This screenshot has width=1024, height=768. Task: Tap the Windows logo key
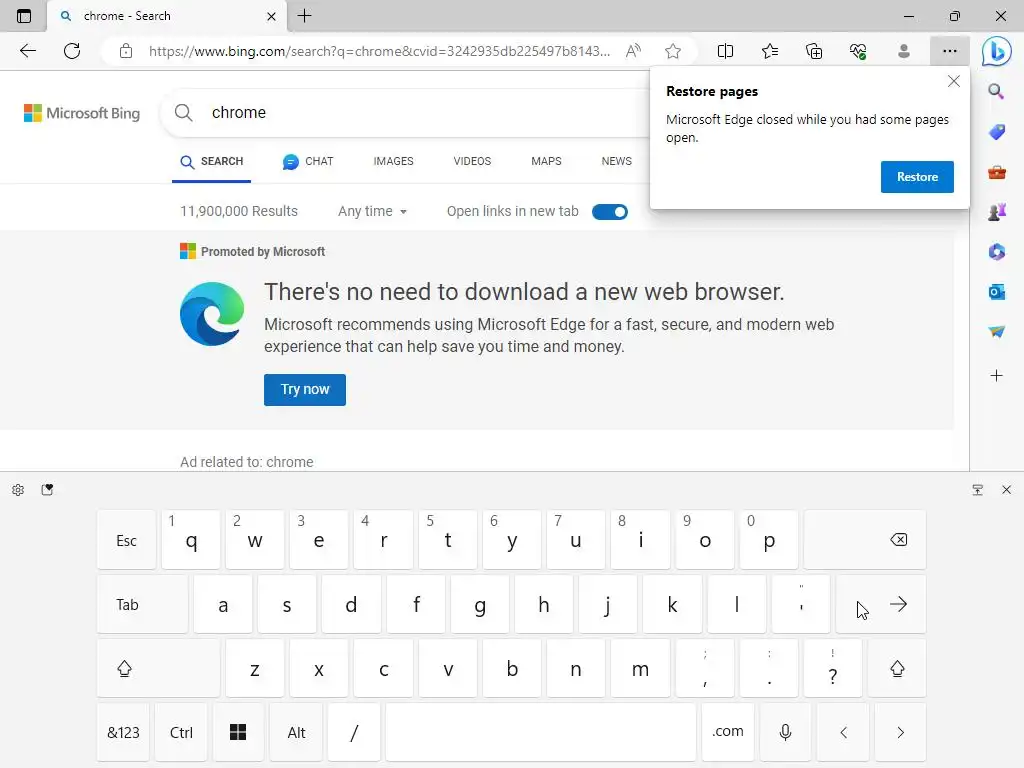(x=238, y=733)
